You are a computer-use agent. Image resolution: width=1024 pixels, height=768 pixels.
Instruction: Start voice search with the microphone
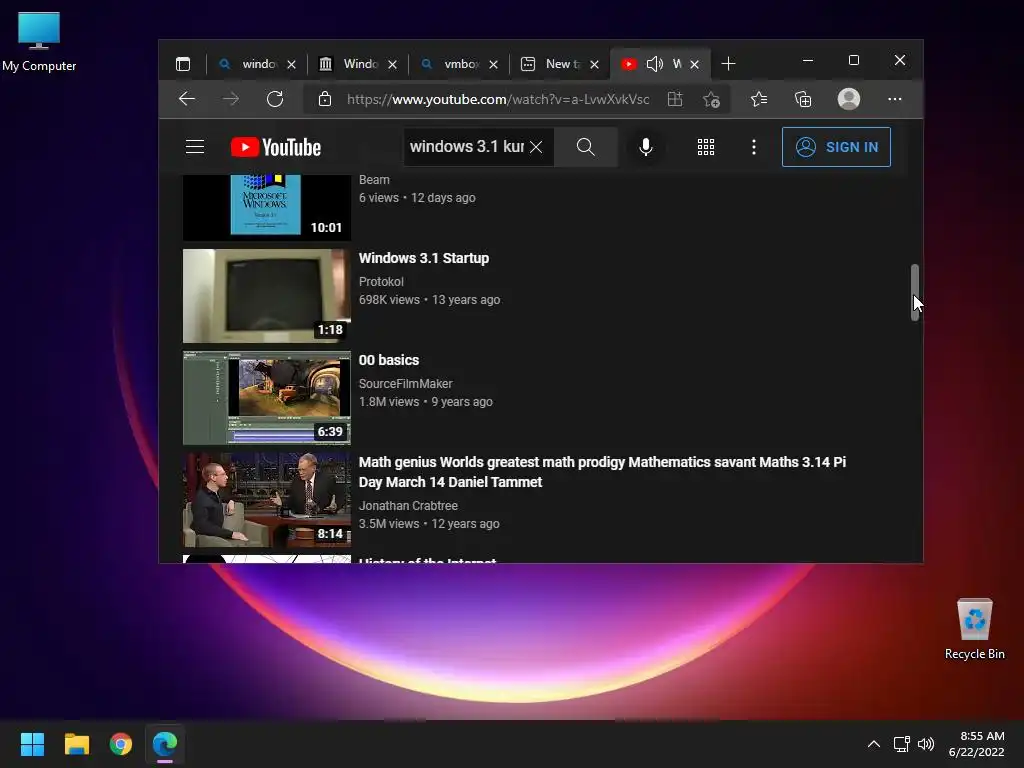coord(646,147)
